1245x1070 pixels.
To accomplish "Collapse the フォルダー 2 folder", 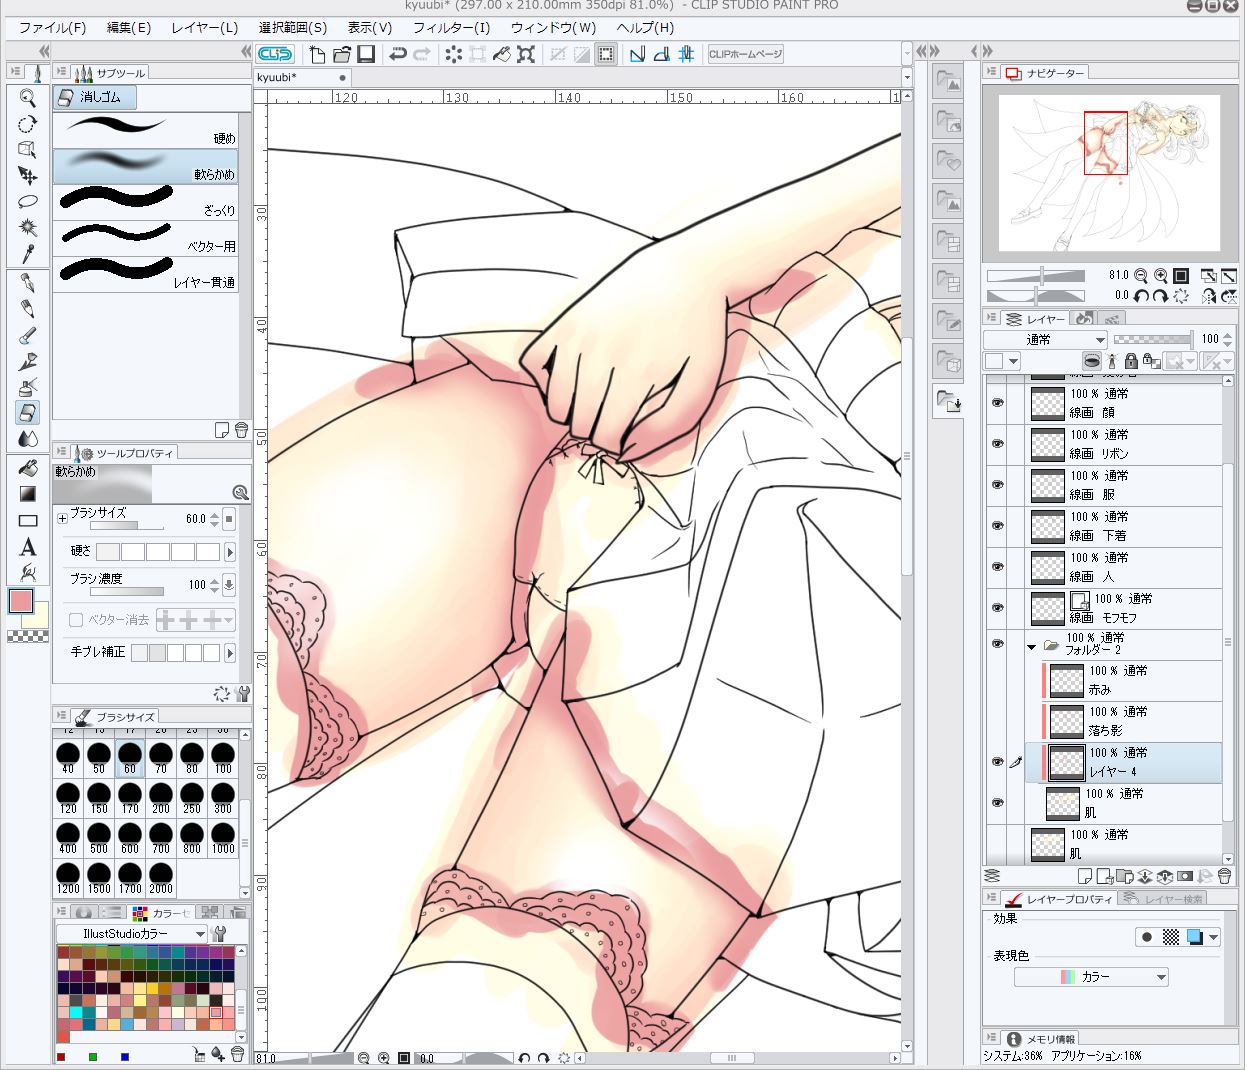I will (x=1031, y=647).
